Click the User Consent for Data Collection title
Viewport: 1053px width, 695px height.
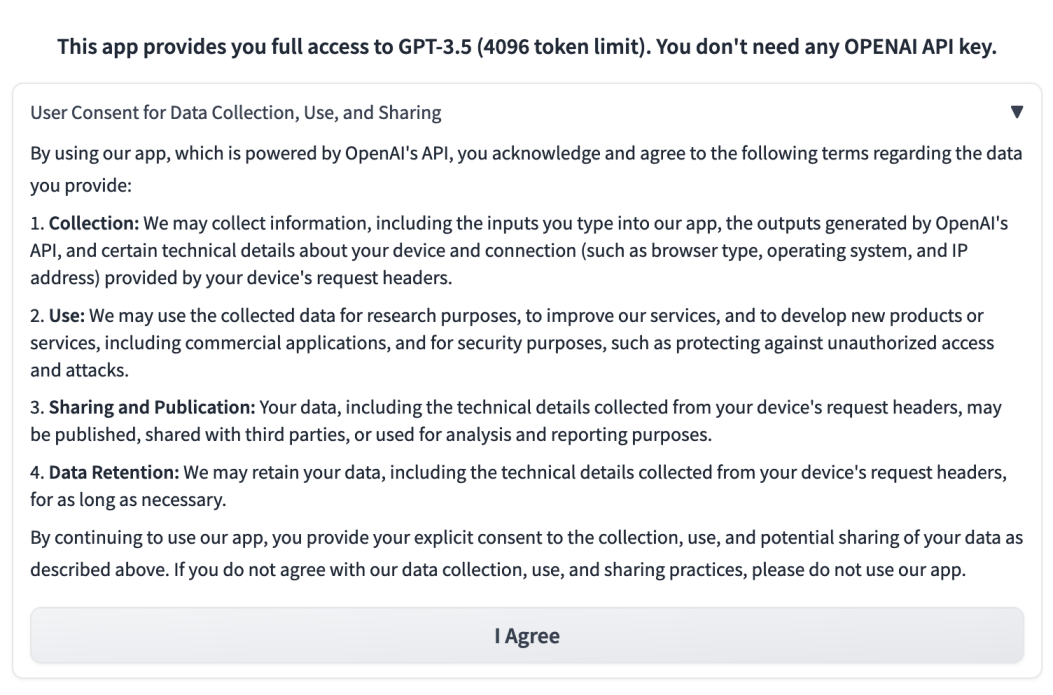236,112
